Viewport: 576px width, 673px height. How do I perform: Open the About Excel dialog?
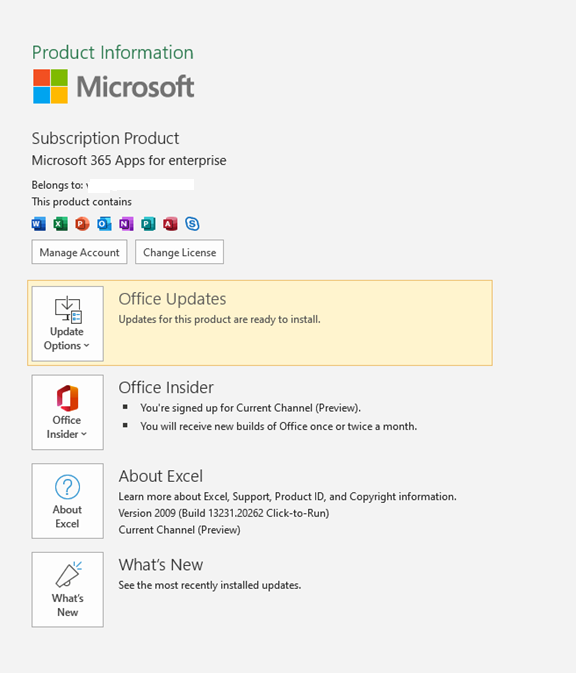(x=67, y=500)
